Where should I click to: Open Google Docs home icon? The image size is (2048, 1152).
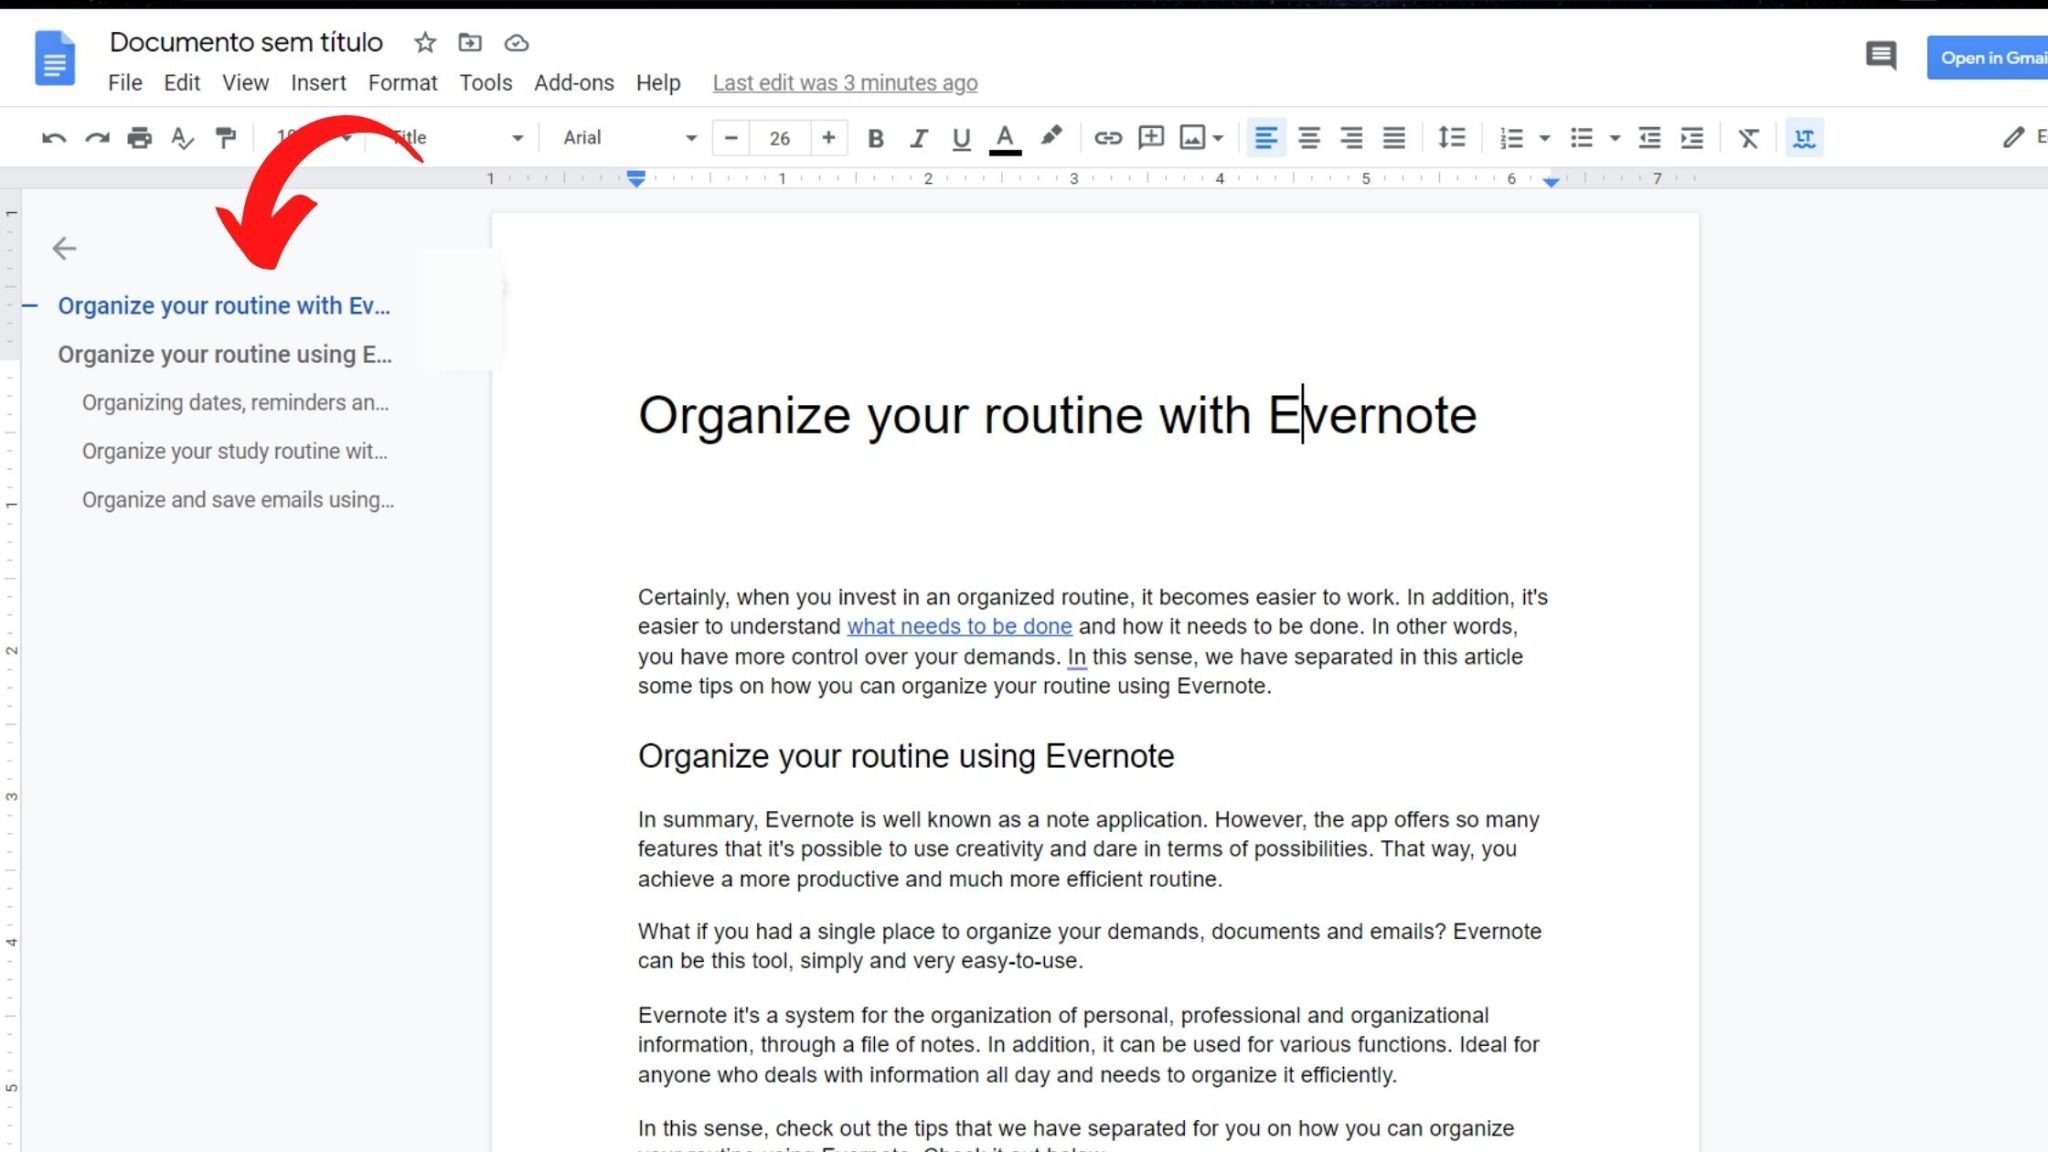click(x=55, y=58)
